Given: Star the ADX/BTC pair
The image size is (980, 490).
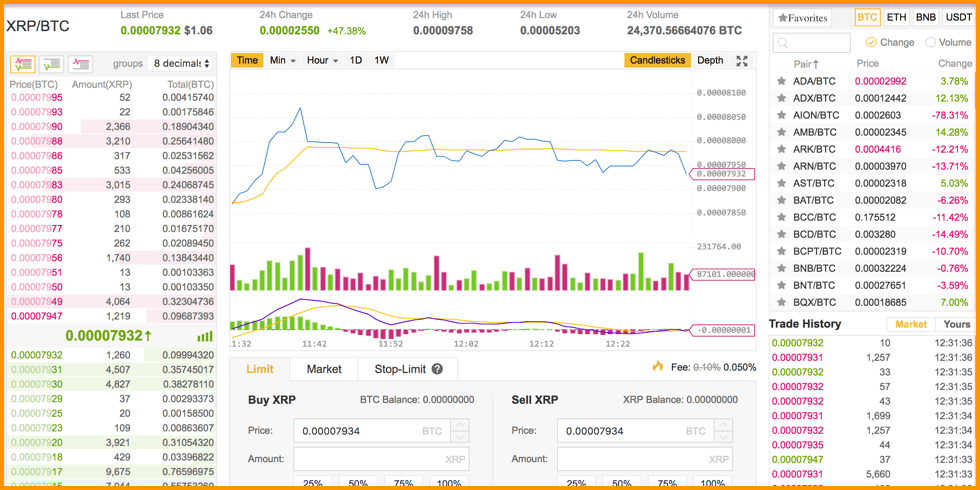Looking at the screenshot, I should tap(781, 98).
